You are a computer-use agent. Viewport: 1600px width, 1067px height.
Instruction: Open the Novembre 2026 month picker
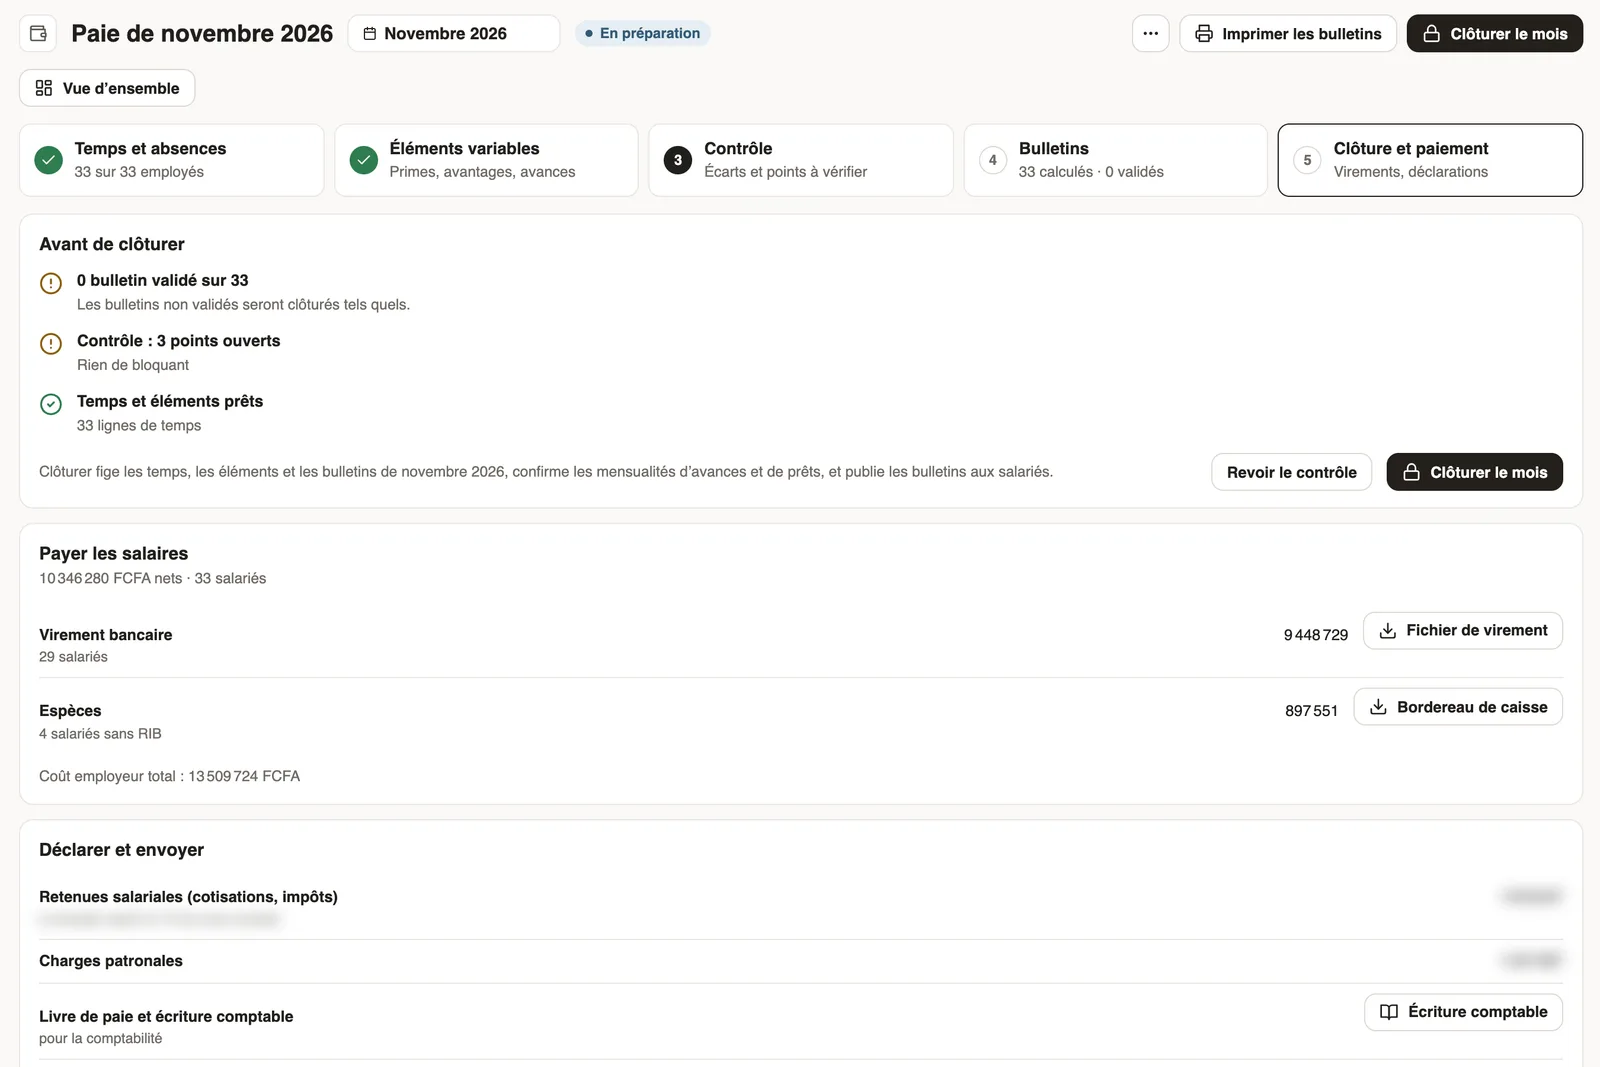(454, 34)
